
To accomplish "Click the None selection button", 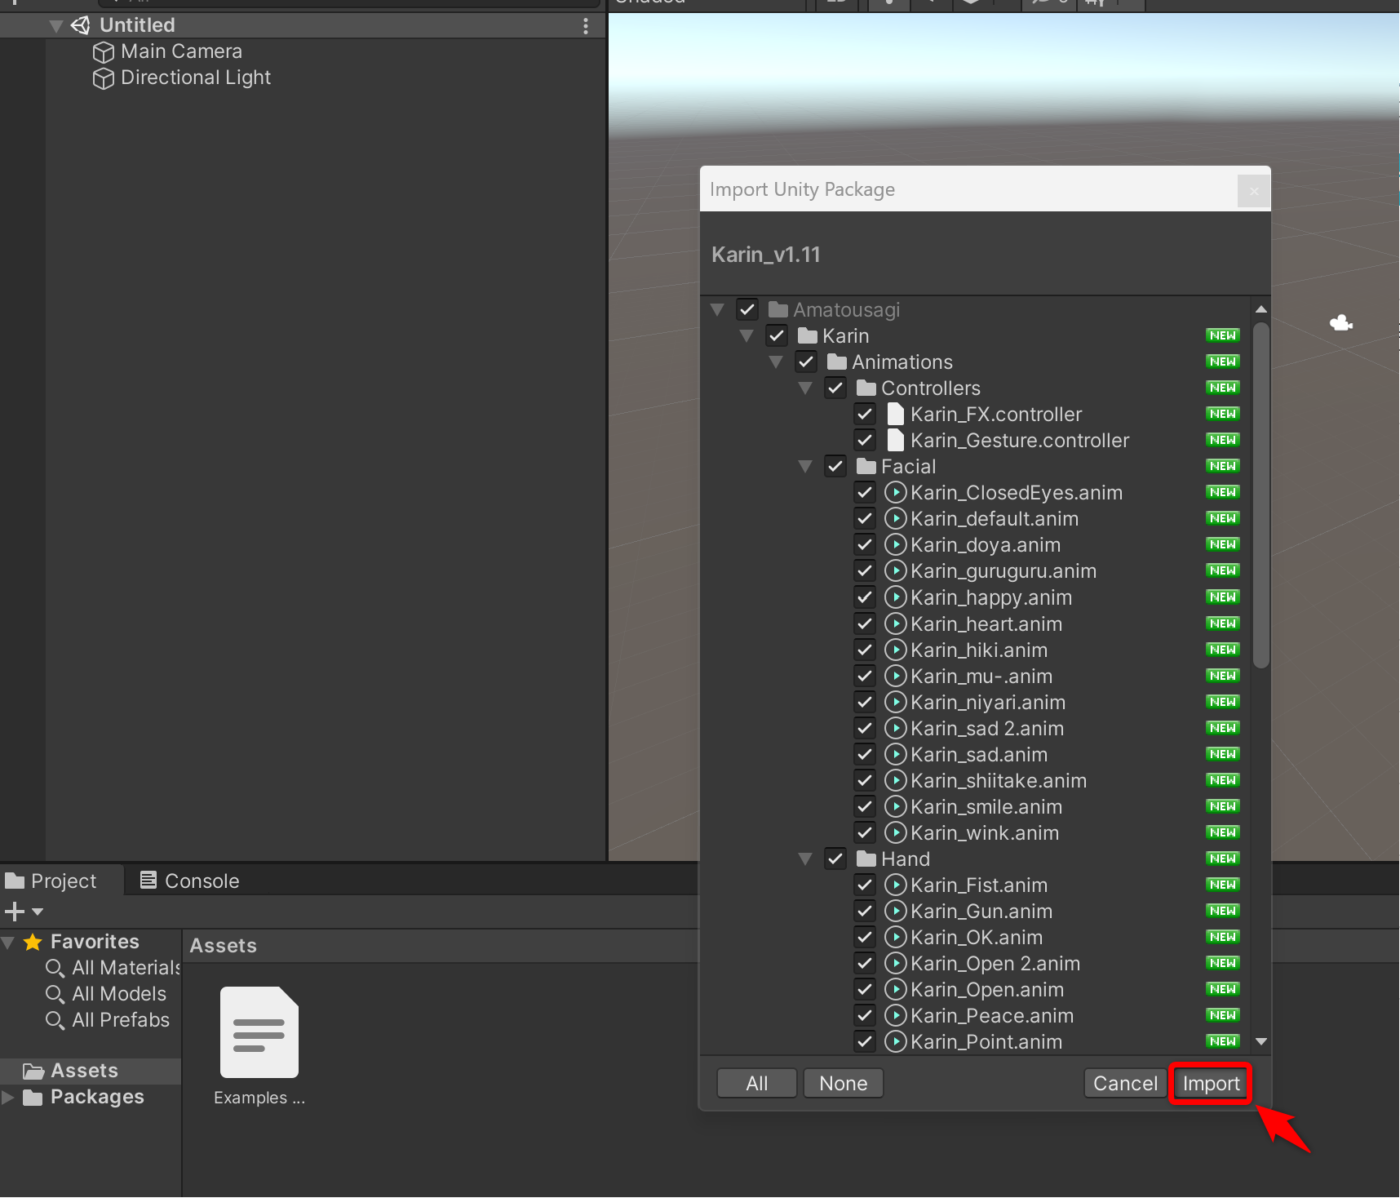I will click(x=843, y=1083).
